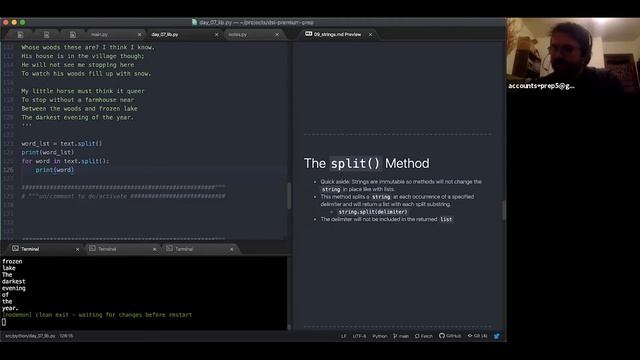Screen dimensions: 640x360
Task: Click the markdown preview icon on 09_strings tab
Action: point(309,34)
